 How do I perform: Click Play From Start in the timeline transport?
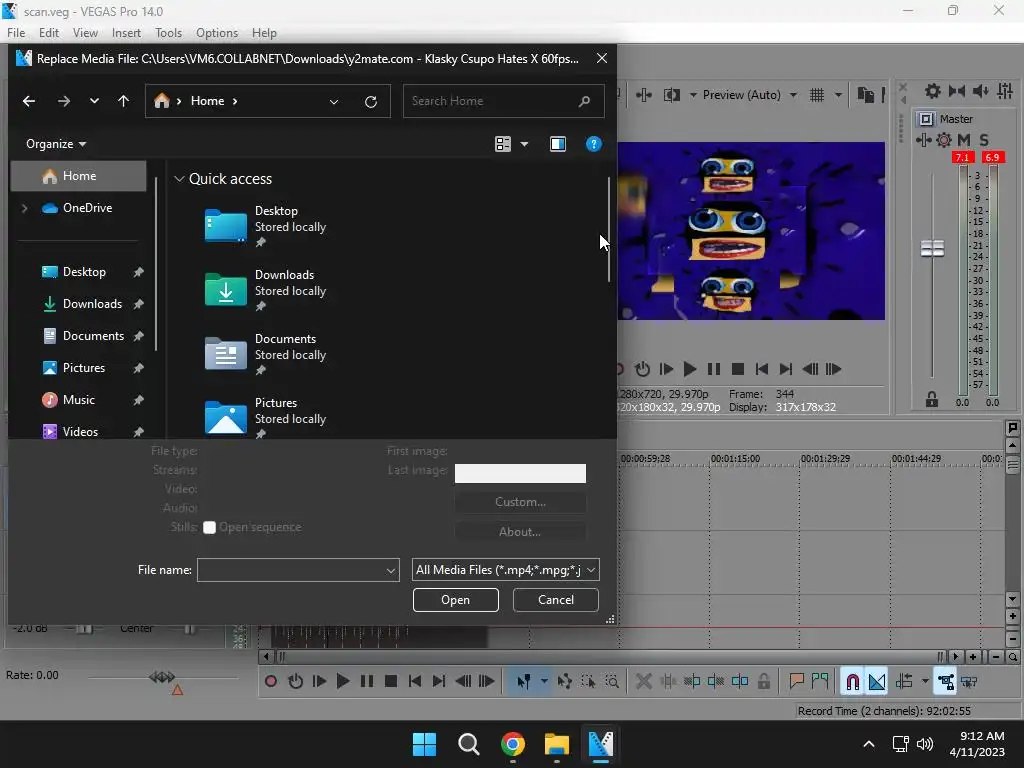(x=319, y=682)
